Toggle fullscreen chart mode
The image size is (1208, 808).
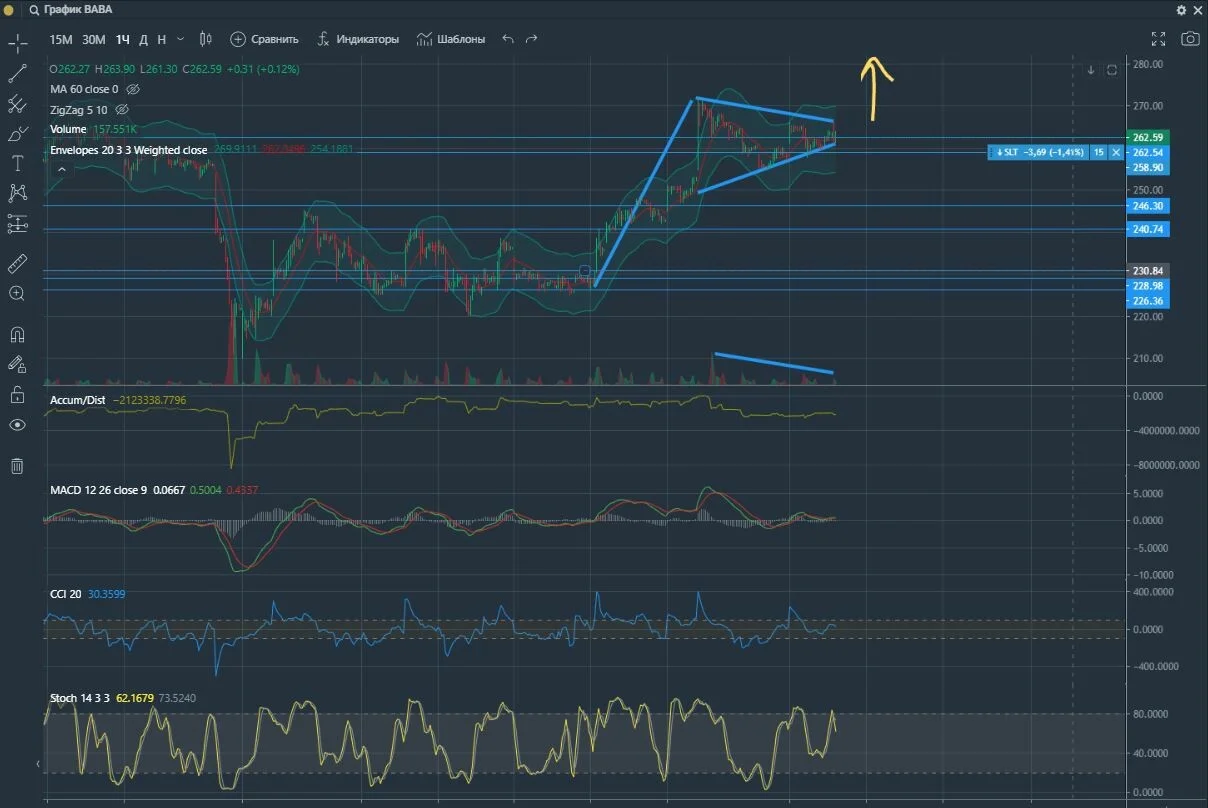[1159, 39]
